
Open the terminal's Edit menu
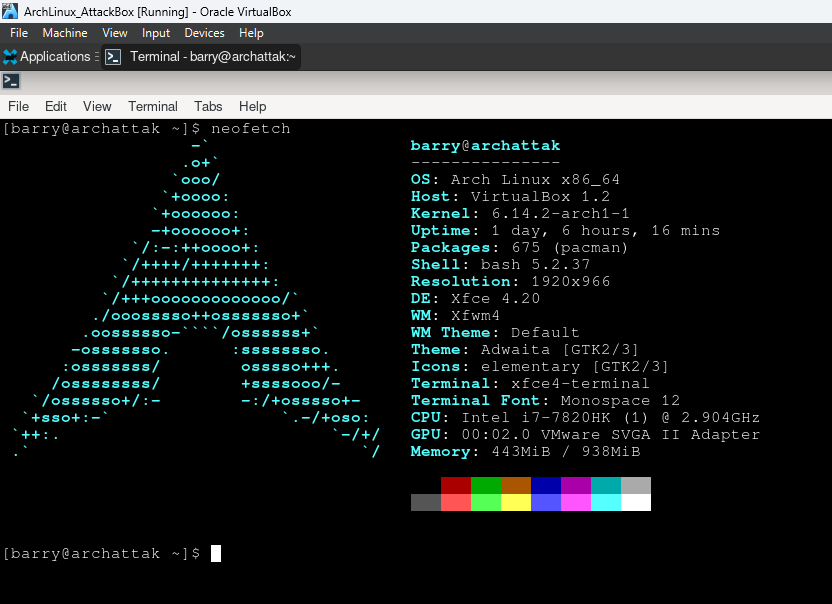(x=56, y=107)
